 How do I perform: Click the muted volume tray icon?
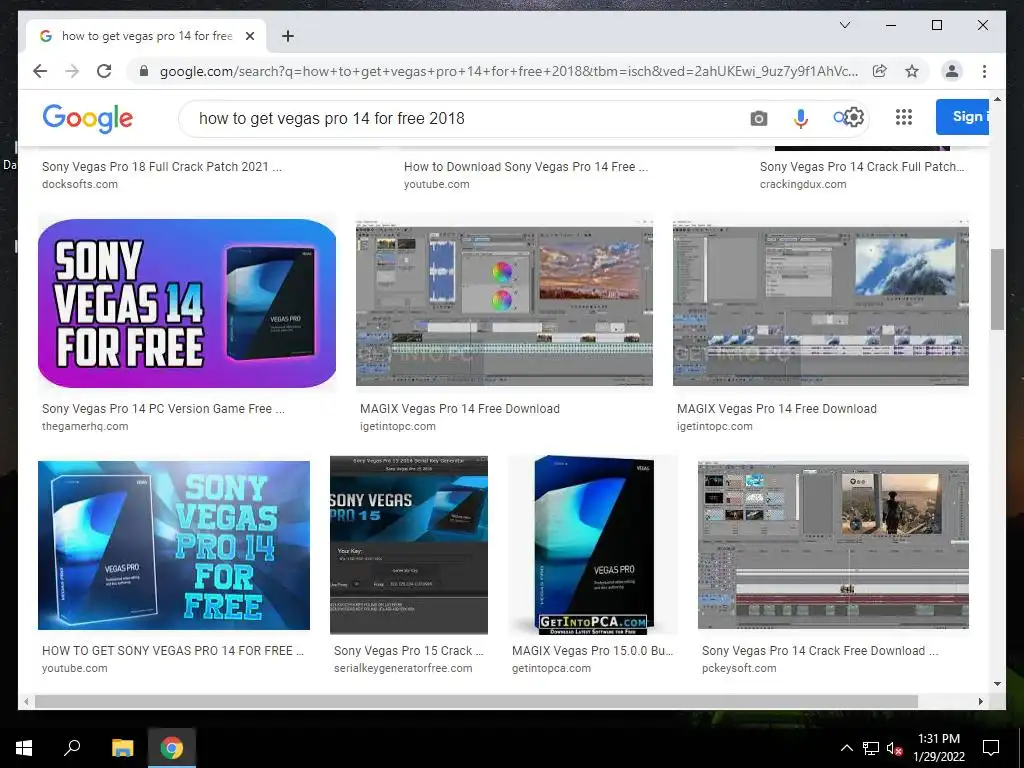pos(895,748)
